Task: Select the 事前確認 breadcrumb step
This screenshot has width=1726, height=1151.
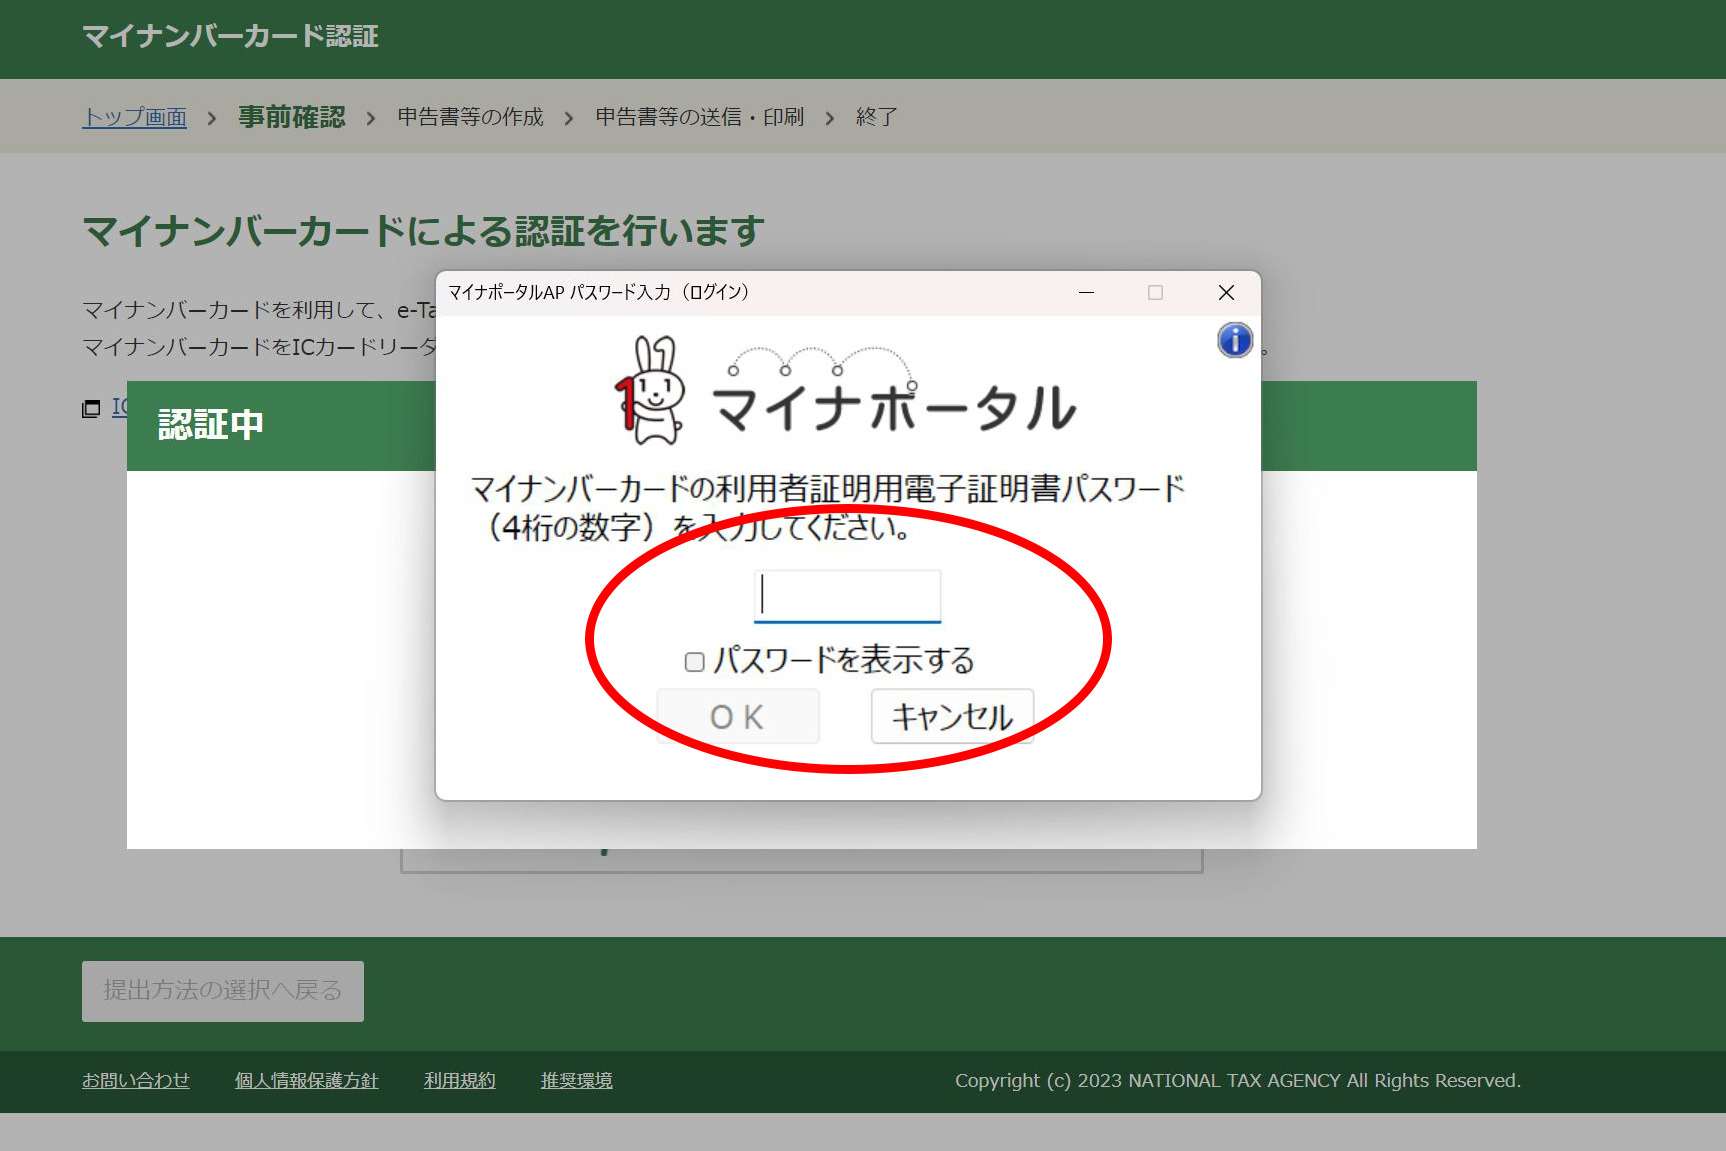Action: 292,117
